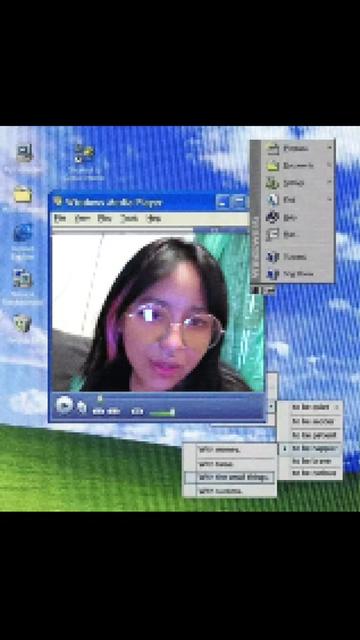The image size is (360, 640).
Task: Launch the Internet Explorer desktop icon
Action: (23, 233)
